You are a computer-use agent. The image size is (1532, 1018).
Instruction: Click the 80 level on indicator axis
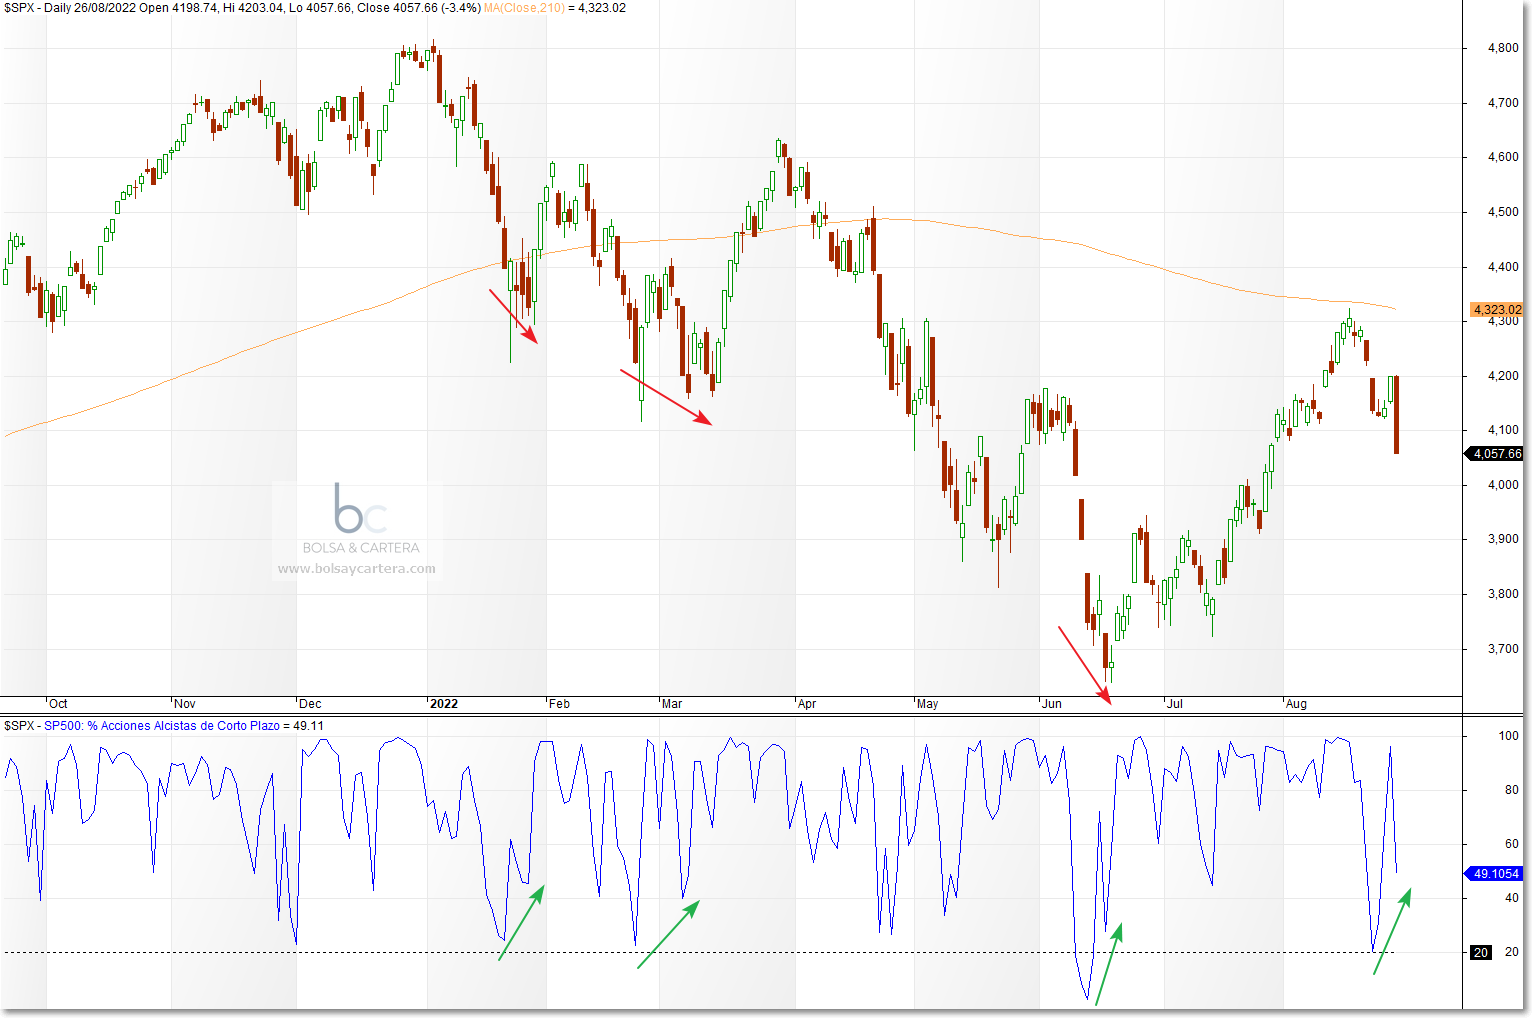coord(1511,790)
